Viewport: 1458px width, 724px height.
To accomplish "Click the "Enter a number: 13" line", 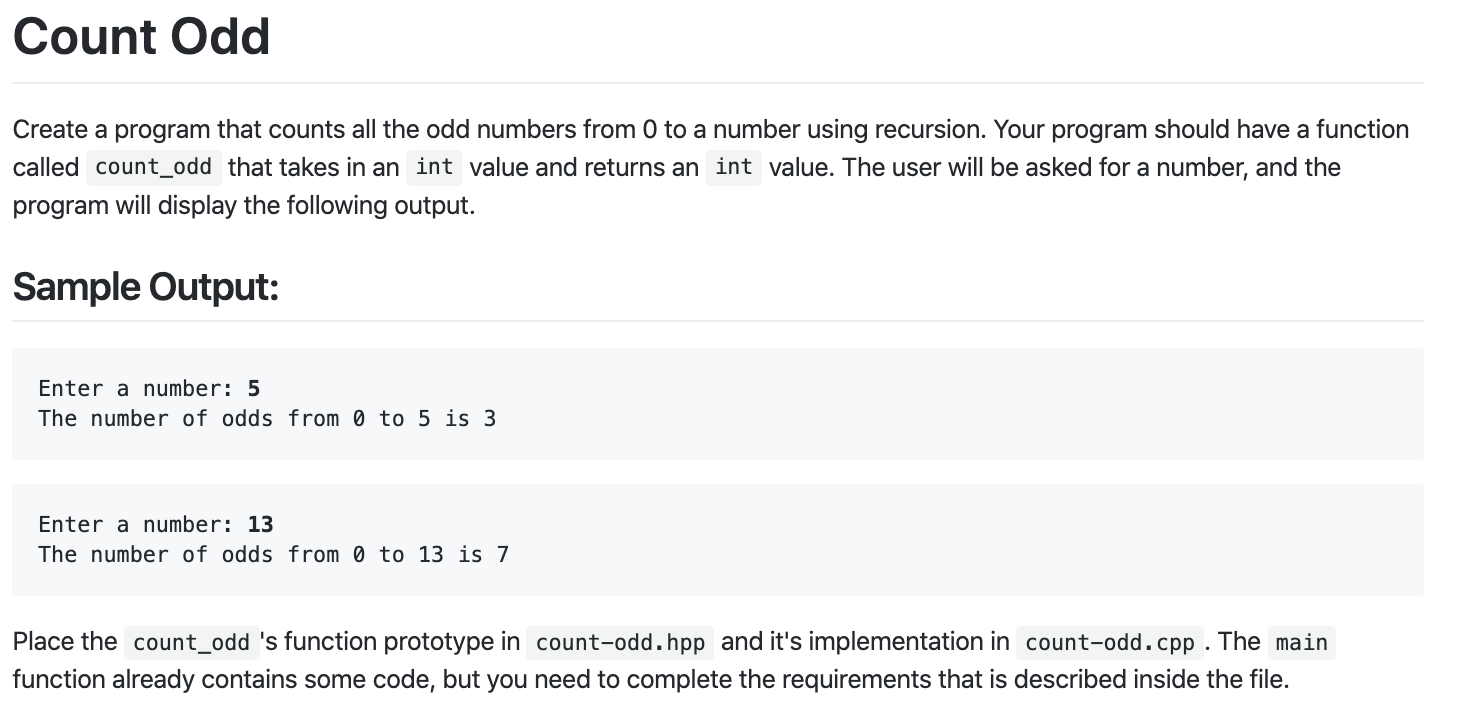I will pyautogui.click(x=156, y=524).
